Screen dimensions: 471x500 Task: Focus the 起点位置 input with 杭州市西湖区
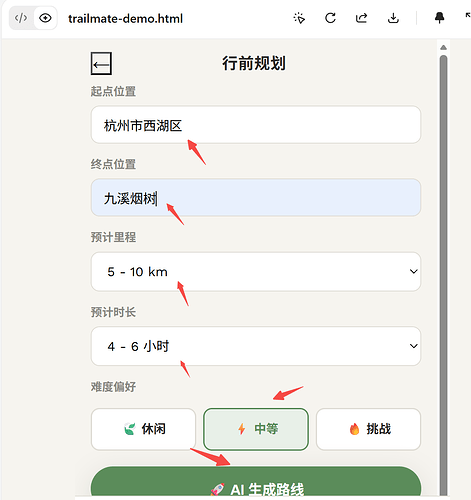pos(256,125)
